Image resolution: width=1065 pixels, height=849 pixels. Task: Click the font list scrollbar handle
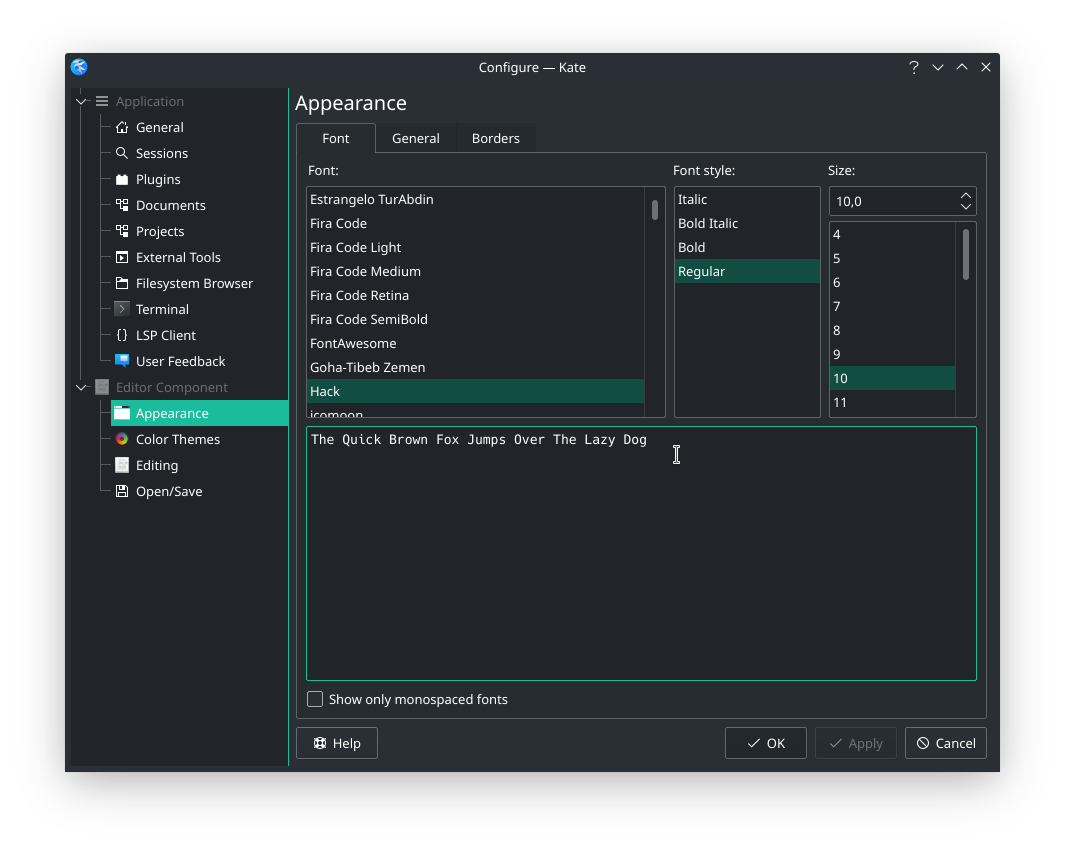[655, 210]
